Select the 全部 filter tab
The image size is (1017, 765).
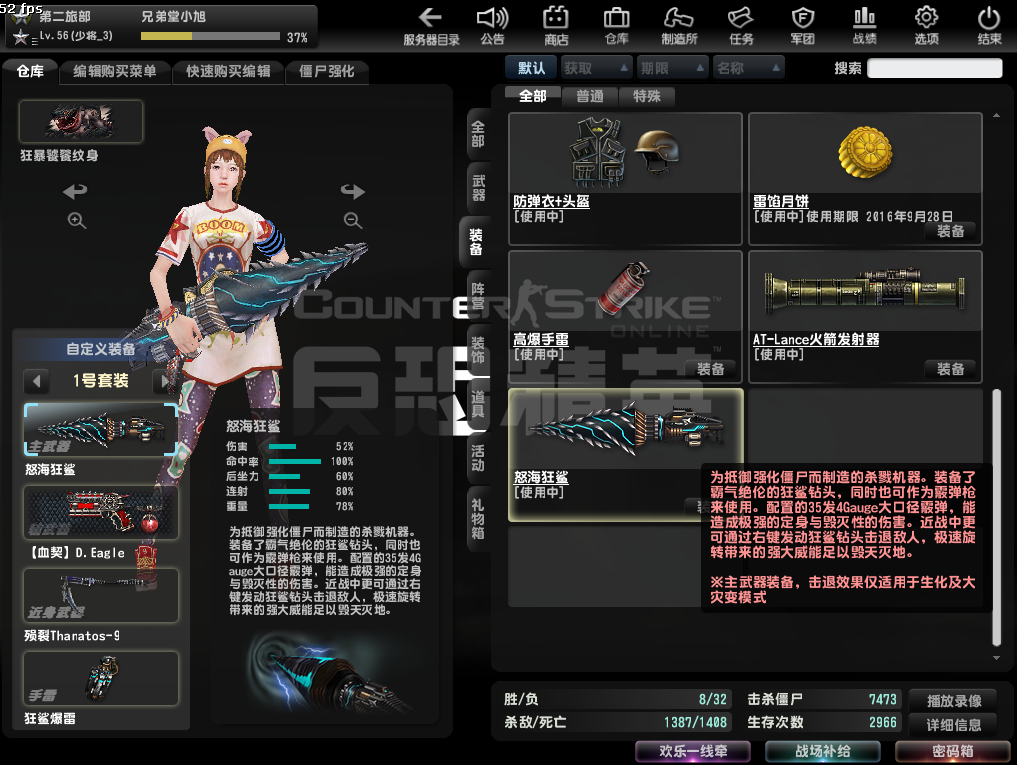[x=532, y=96]
